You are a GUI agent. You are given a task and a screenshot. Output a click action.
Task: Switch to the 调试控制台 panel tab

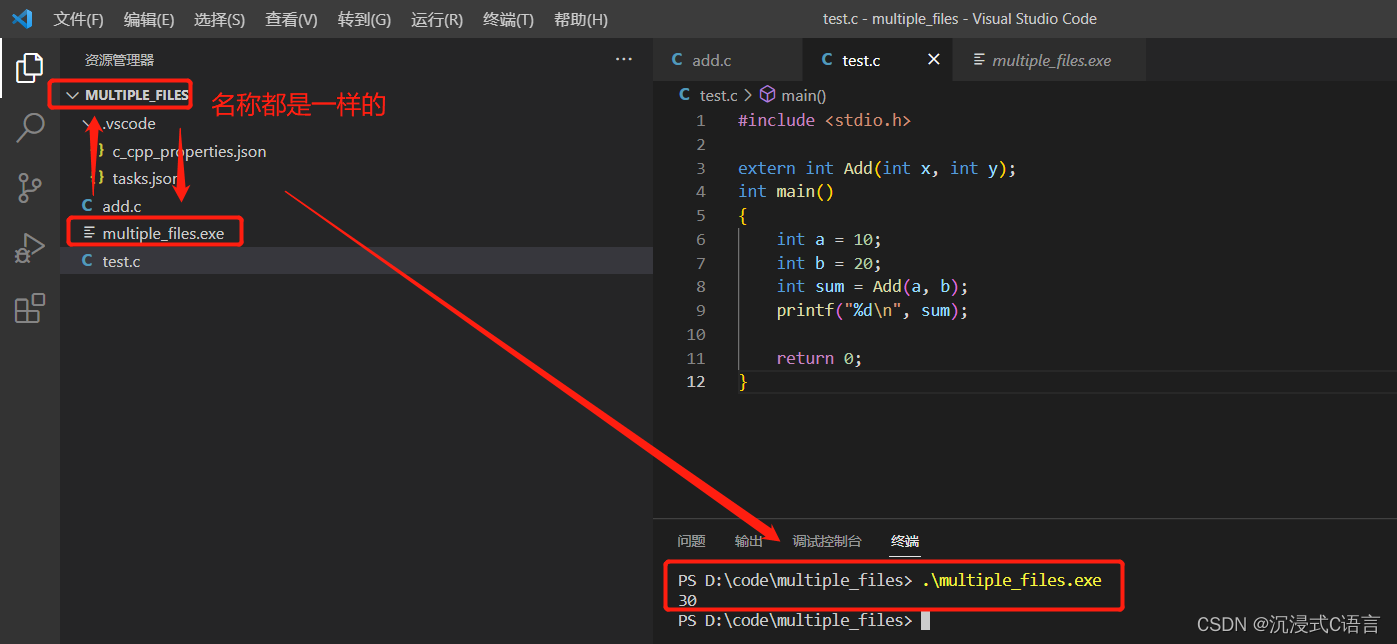[827, 541]
